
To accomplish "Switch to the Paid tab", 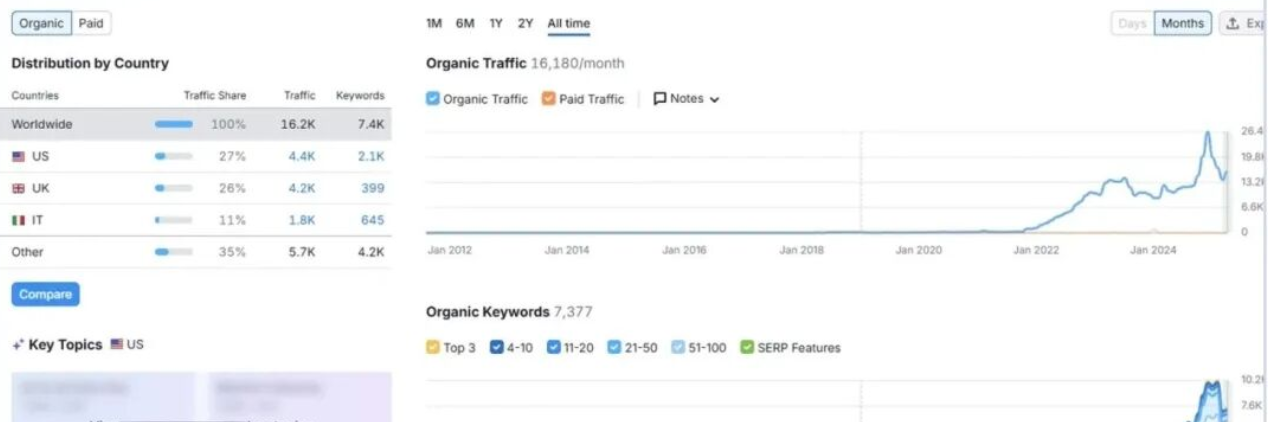I will (x=91, y=23).
